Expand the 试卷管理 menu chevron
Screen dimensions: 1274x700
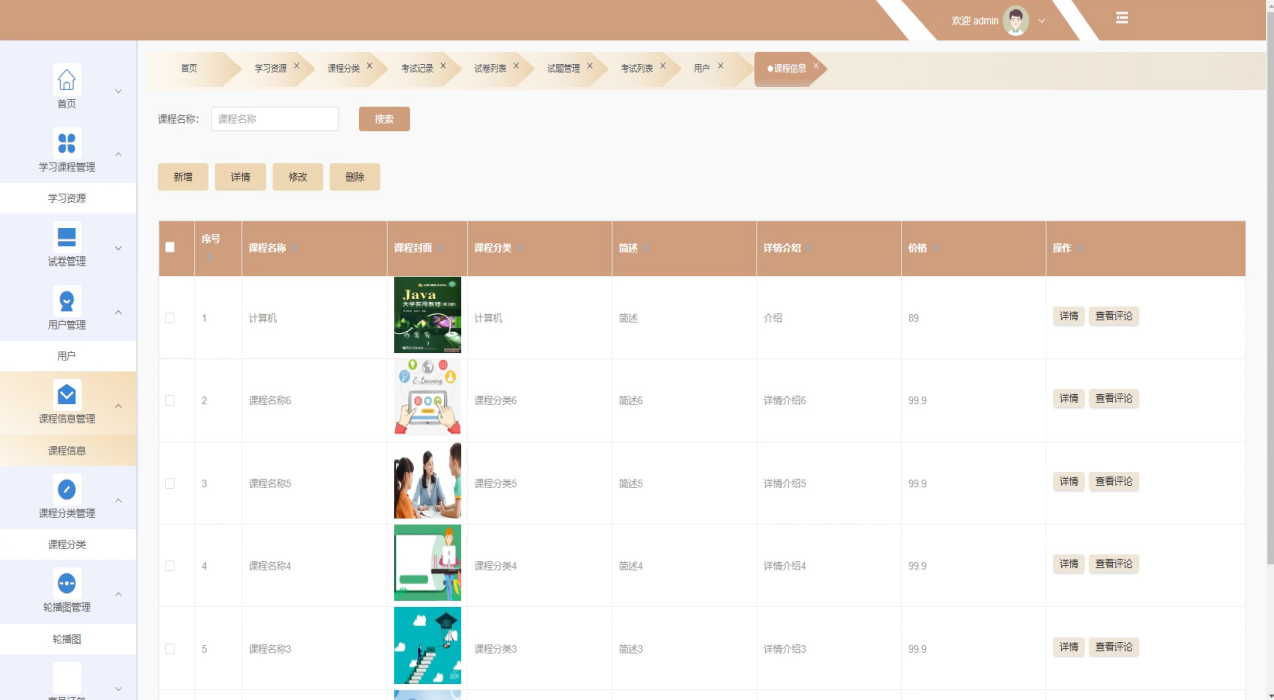pyautogui.click(x=118, y=249)
